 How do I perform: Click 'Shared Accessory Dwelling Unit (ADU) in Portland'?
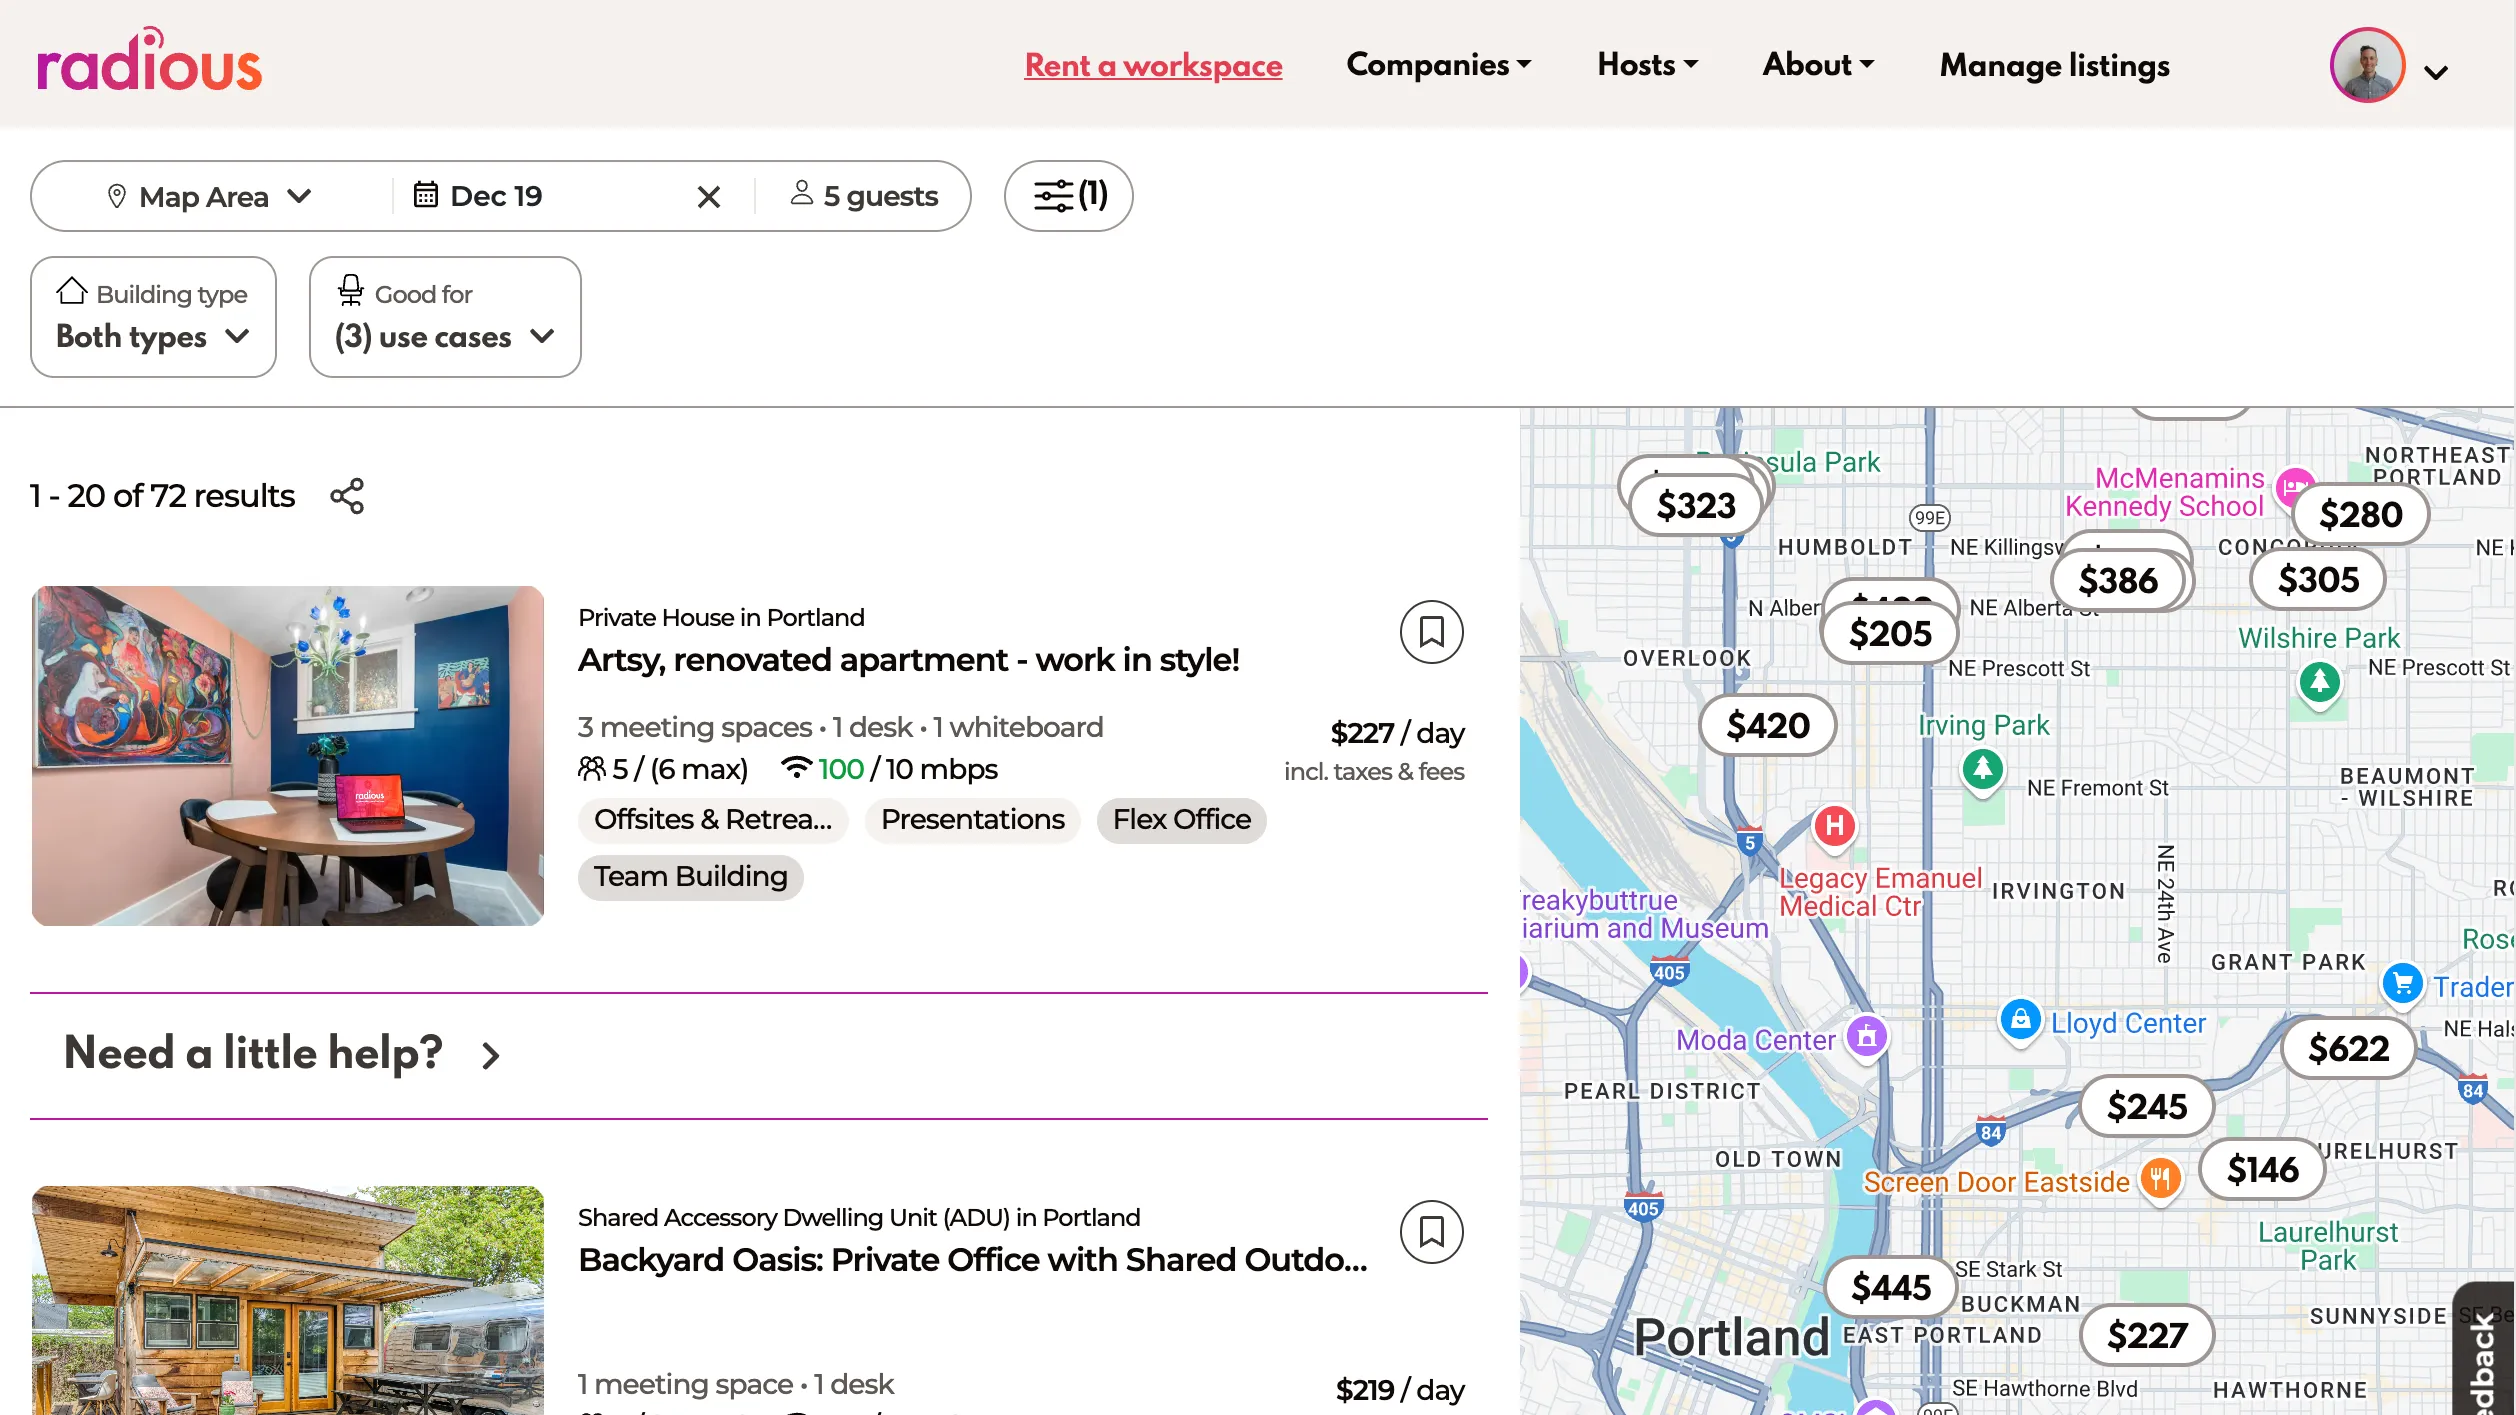[x=859, y=1217]
